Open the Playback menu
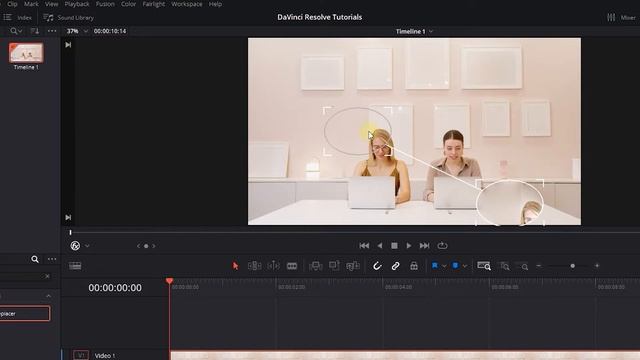Image resolution: width=640 pixels, height=360 pixels. pyautogui.click(x=77, y=4)
